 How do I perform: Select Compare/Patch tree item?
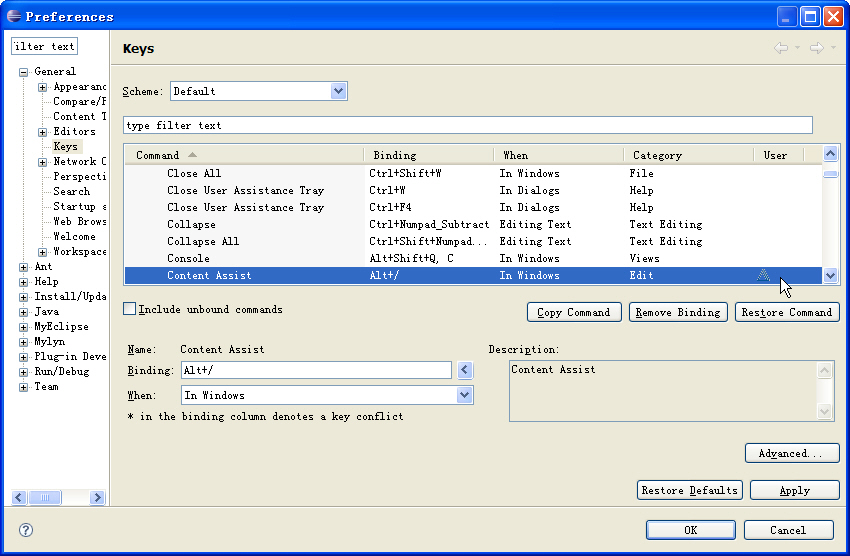pyautogui.click(x=79, y=101)
